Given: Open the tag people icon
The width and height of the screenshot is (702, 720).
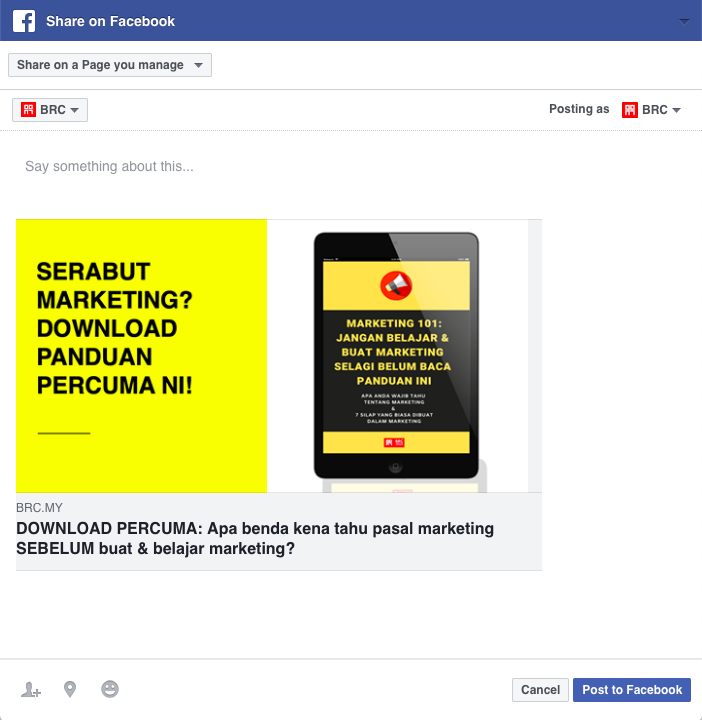Looking at the screenshot, I should click(x=31, y=690).
